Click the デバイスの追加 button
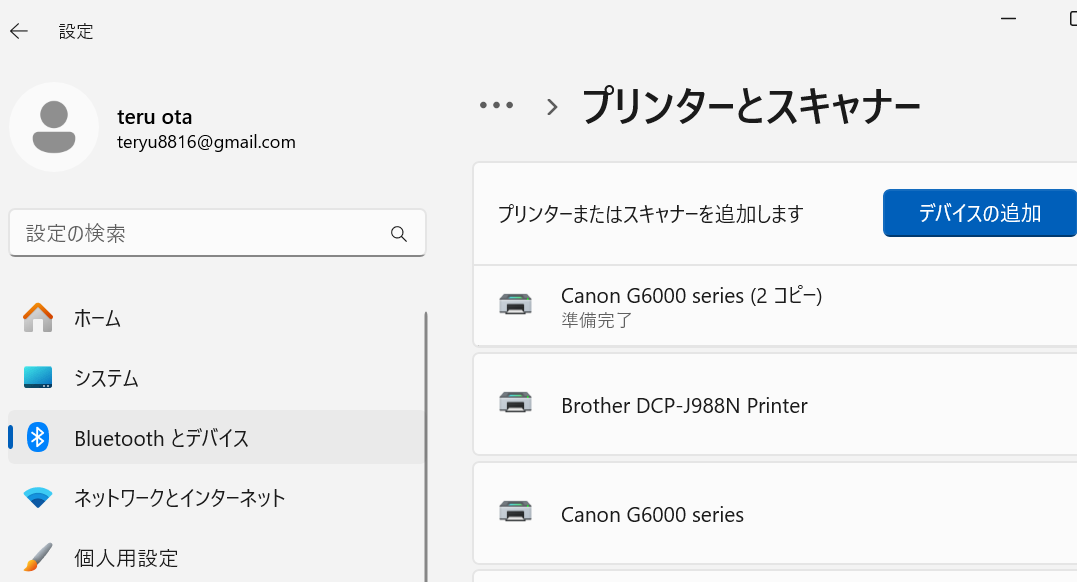The height and width of the screenshot is (582, 1077). (979, 213)
